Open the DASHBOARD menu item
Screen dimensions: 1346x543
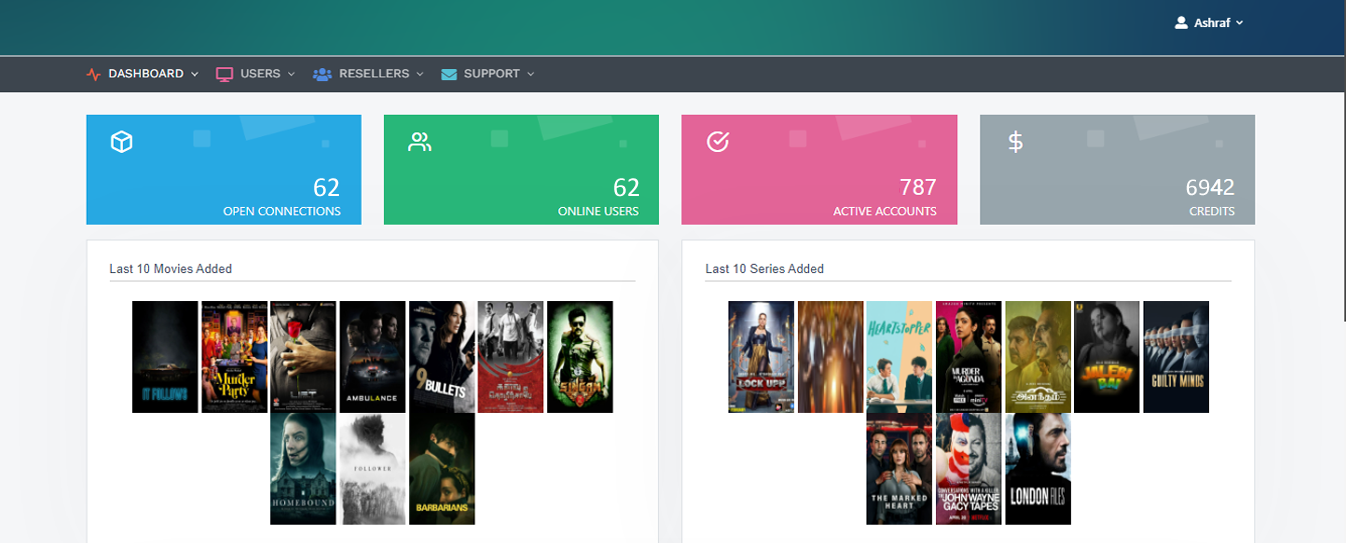click(x=146, y=74)
